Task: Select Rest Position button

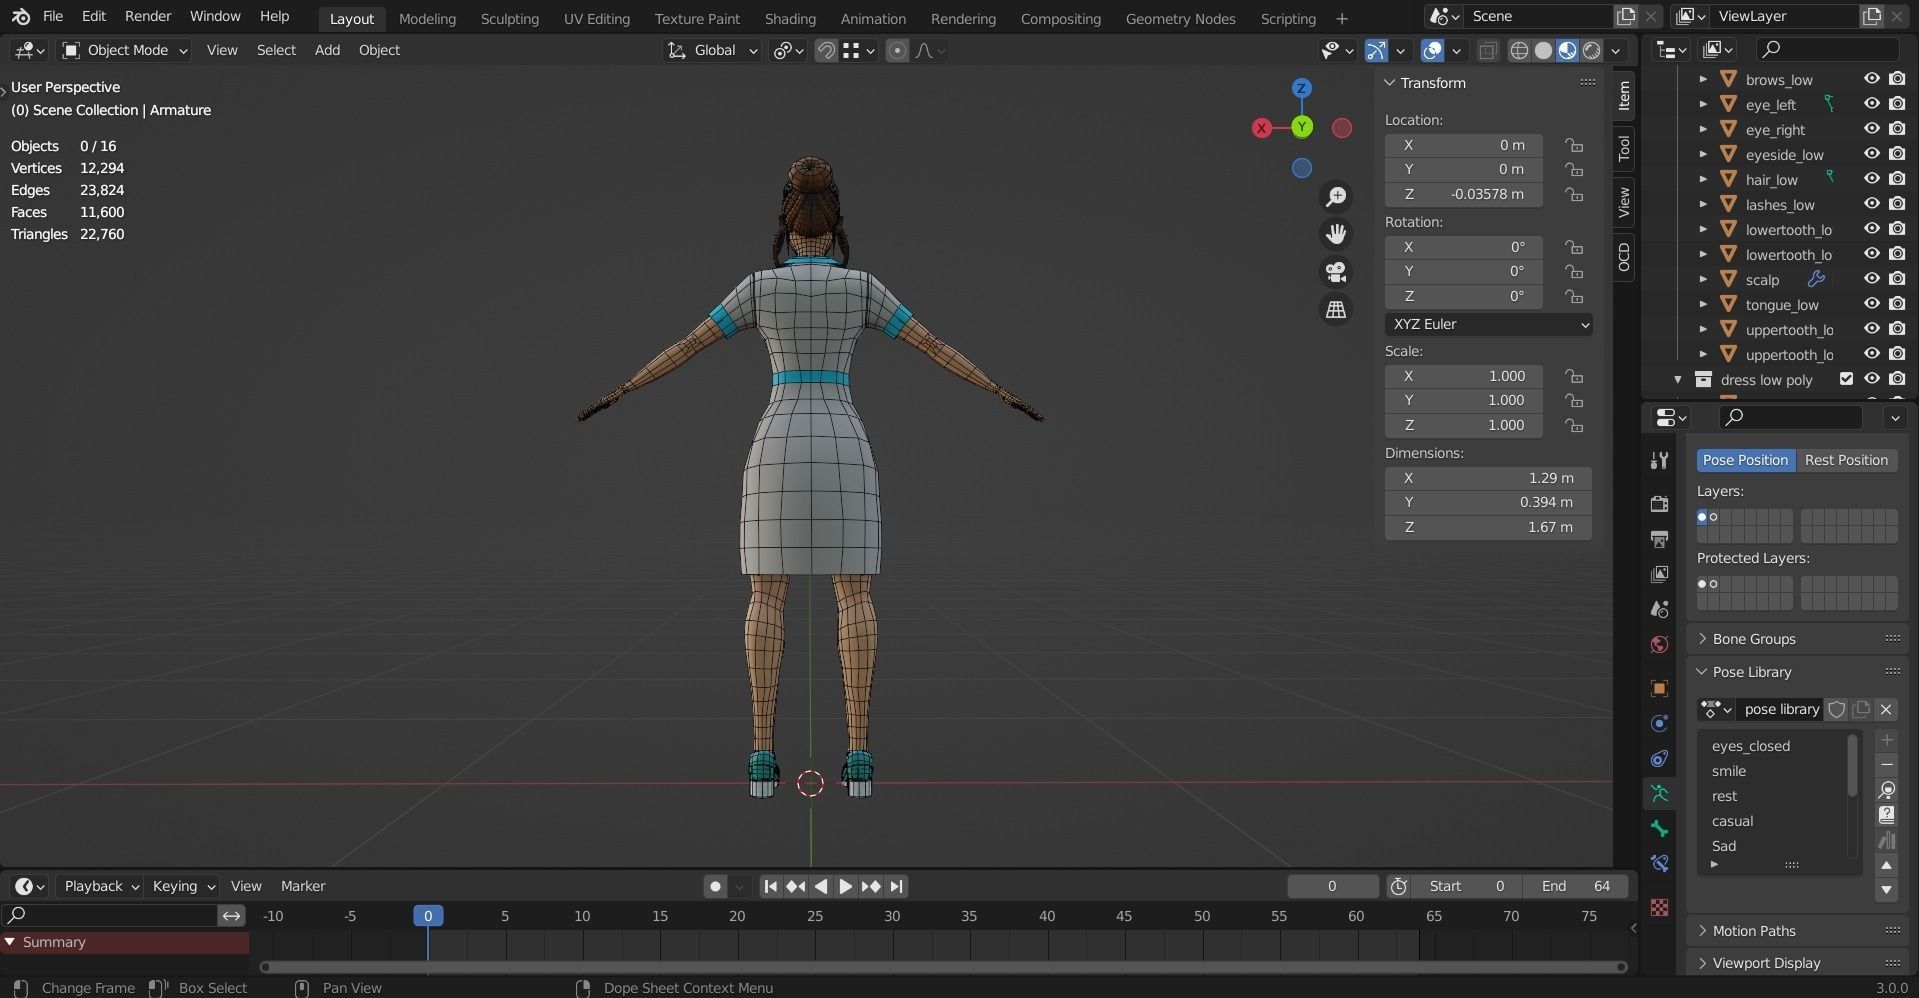Action: point(1846,460)
